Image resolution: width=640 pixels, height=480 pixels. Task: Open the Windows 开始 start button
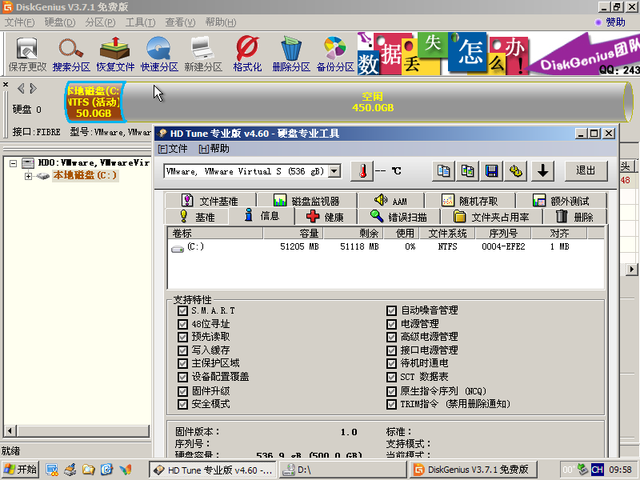pos(20,470)
